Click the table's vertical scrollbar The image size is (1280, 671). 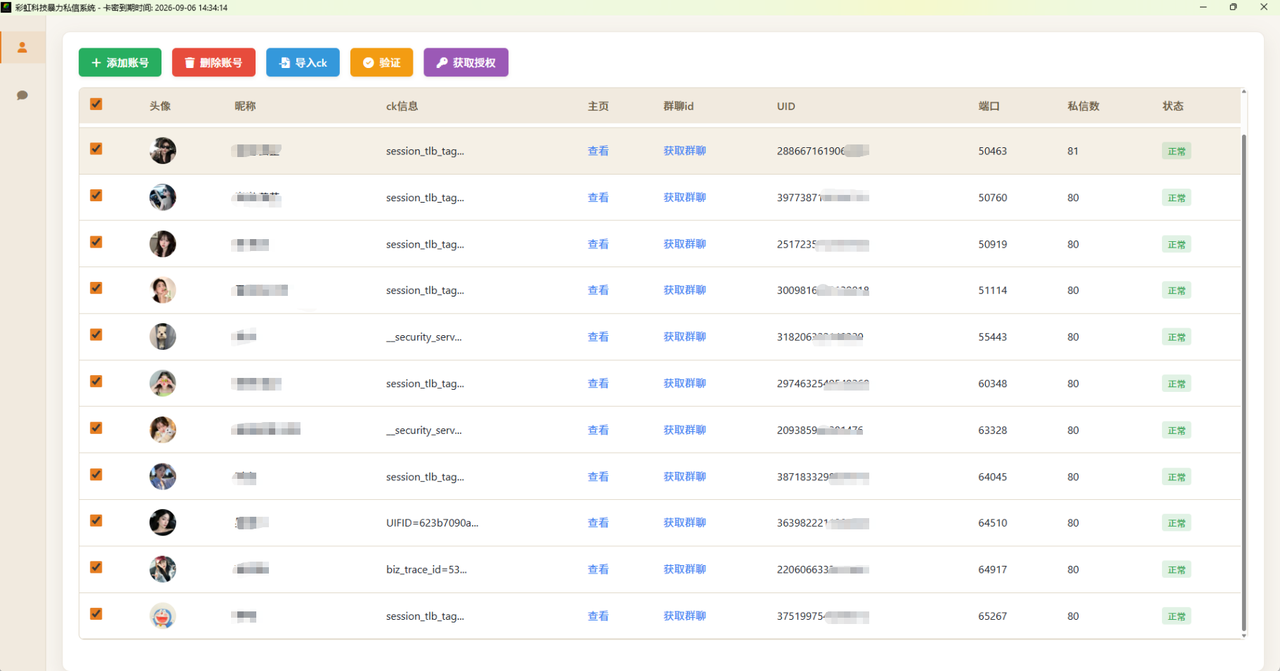[1244, 380]
